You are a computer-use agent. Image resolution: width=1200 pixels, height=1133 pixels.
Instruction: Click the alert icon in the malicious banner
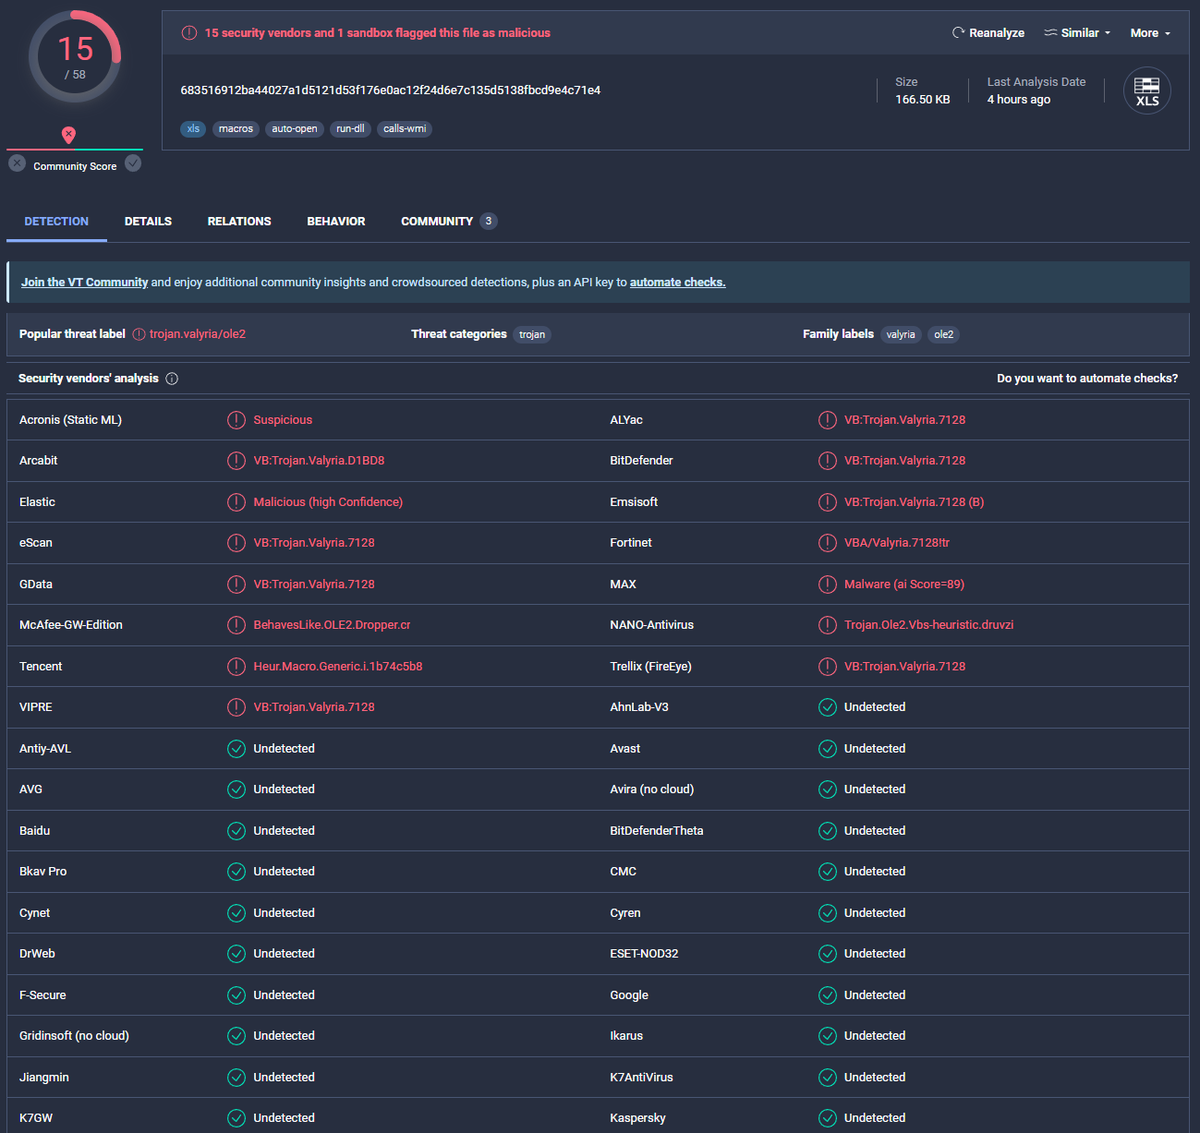189,33
